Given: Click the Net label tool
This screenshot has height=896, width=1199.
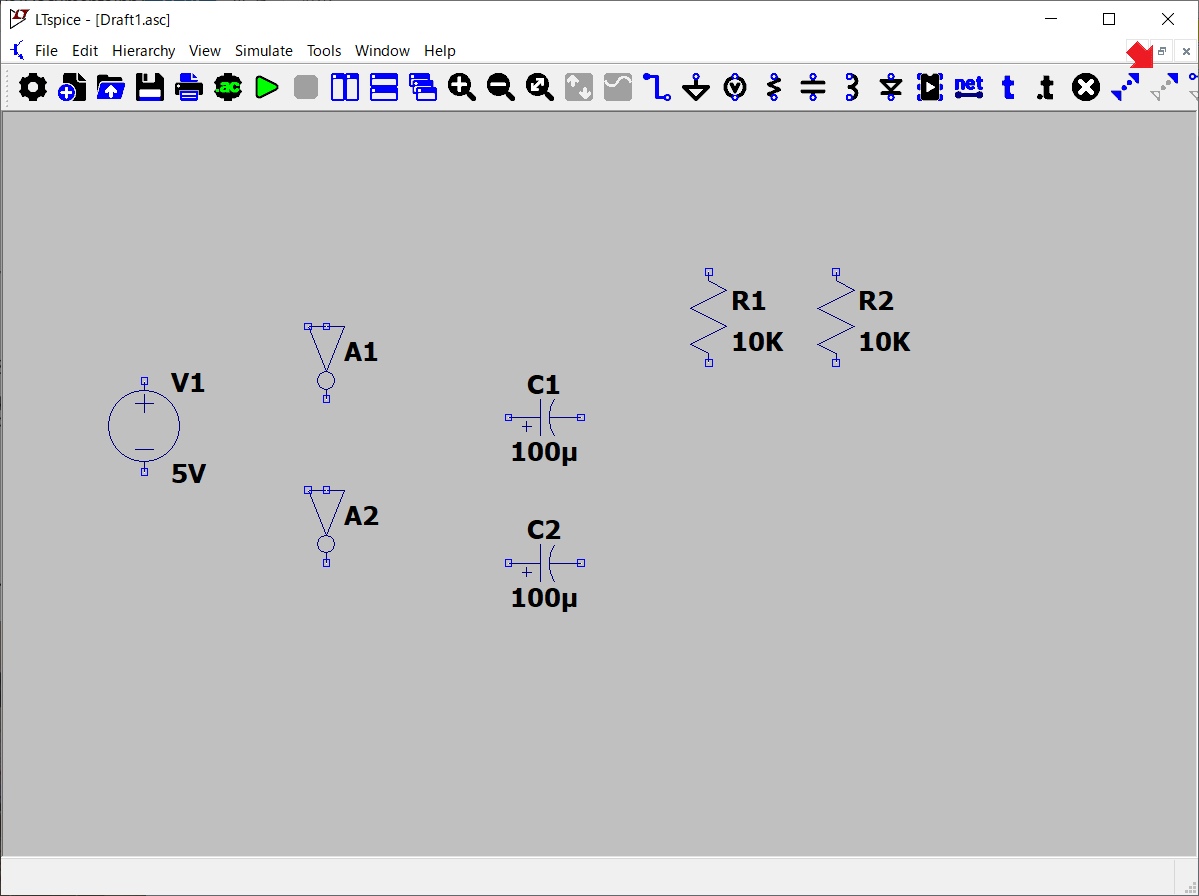Looking at the screenshot, I should click(969, 88).
